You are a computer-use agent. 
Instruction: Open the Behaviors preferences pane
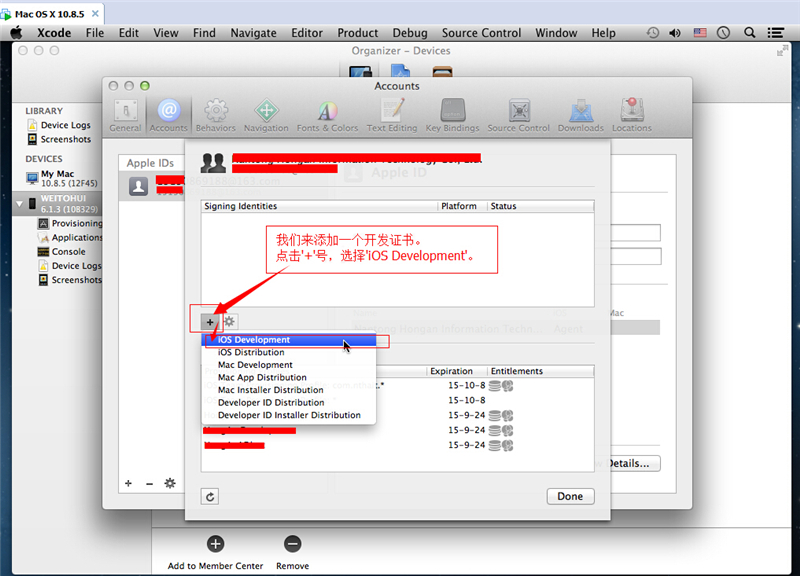pos(216,115)
